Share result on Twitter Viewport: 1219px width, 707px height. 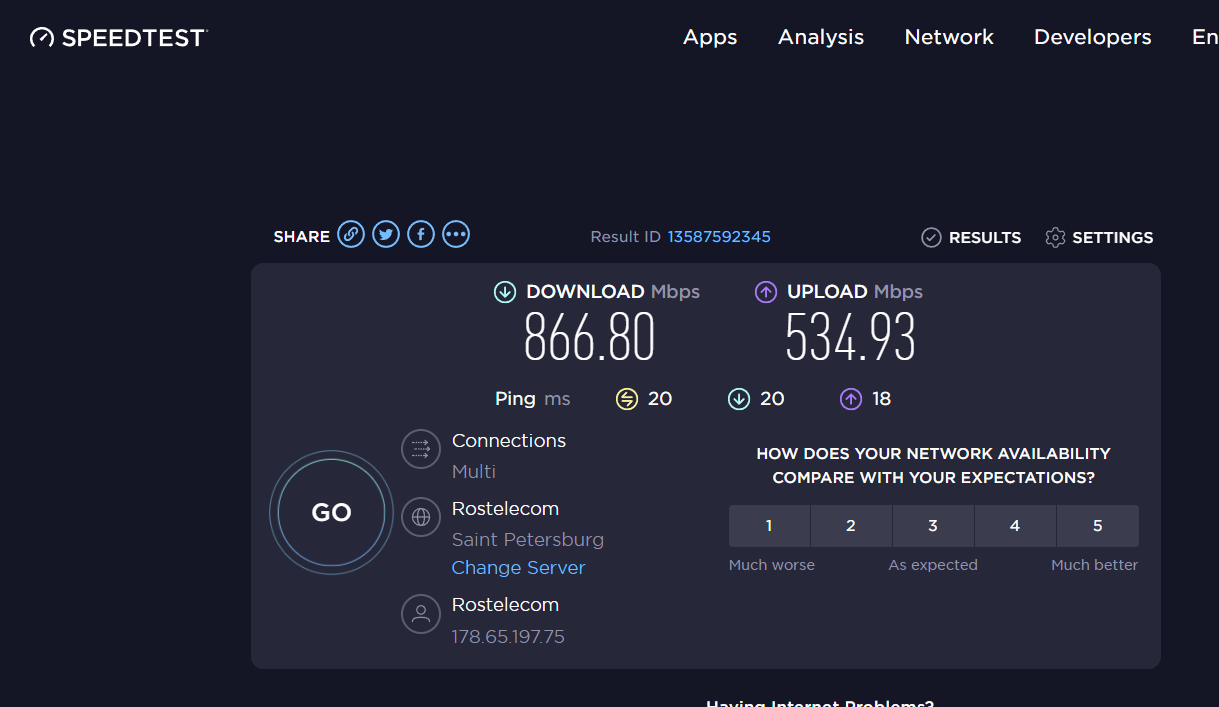pyautogui.click(x=386, y=235)
